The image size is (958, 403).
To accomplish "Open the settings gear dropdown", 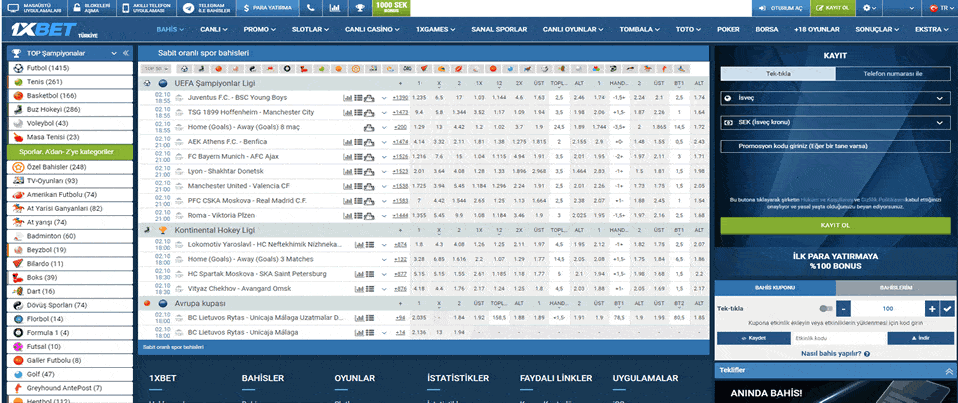I will [869, 8].
